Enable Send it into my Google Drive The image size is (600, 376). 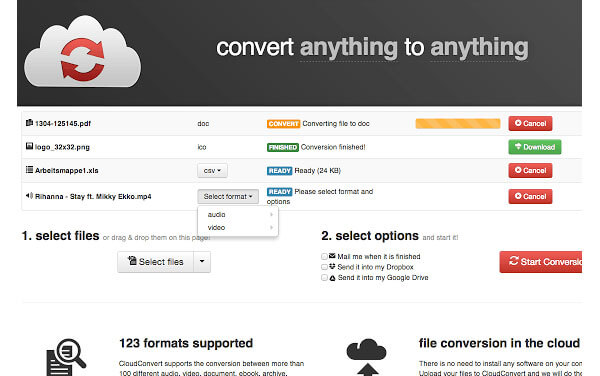click(x=324, y=278)
